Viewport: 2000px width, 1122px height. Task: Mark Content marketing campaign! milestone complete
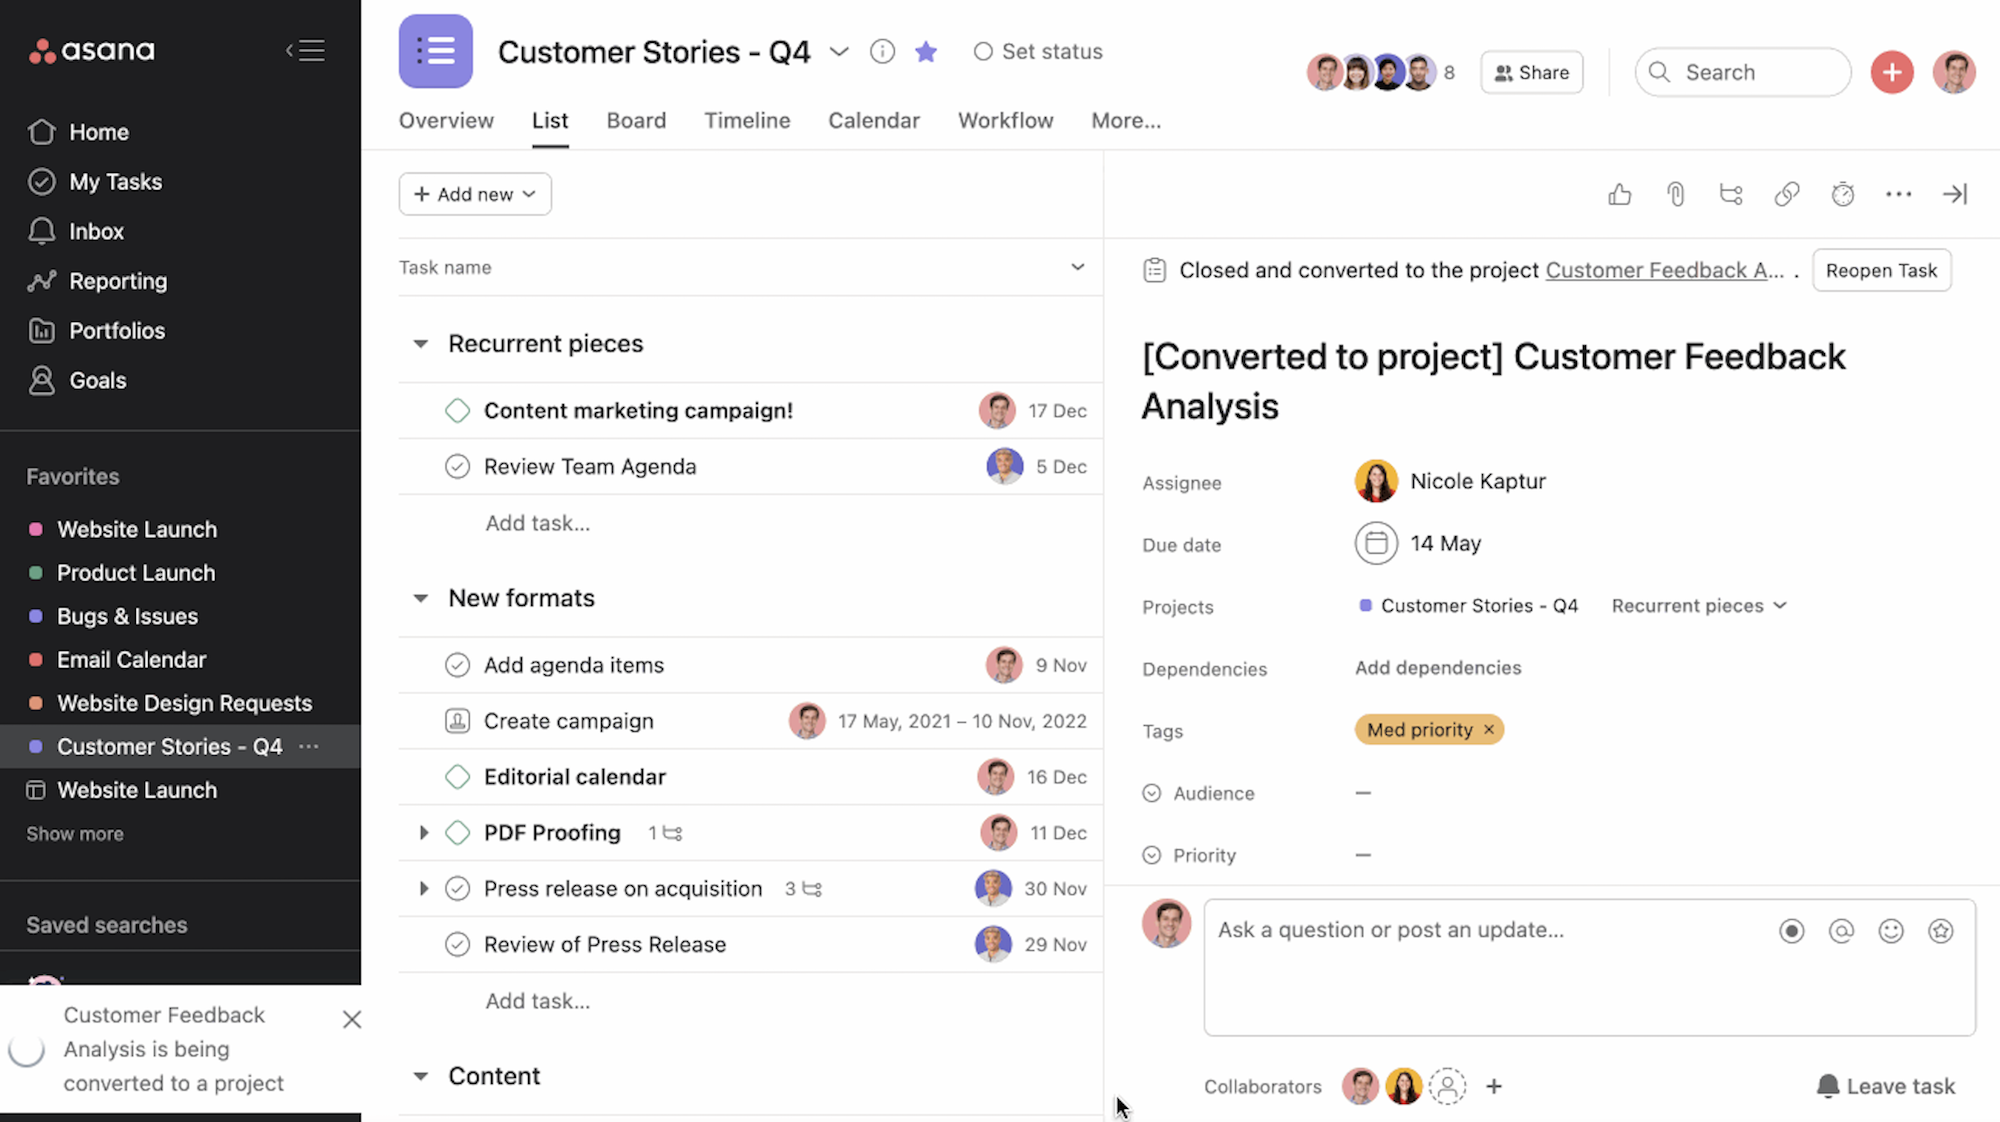(457, 411)
